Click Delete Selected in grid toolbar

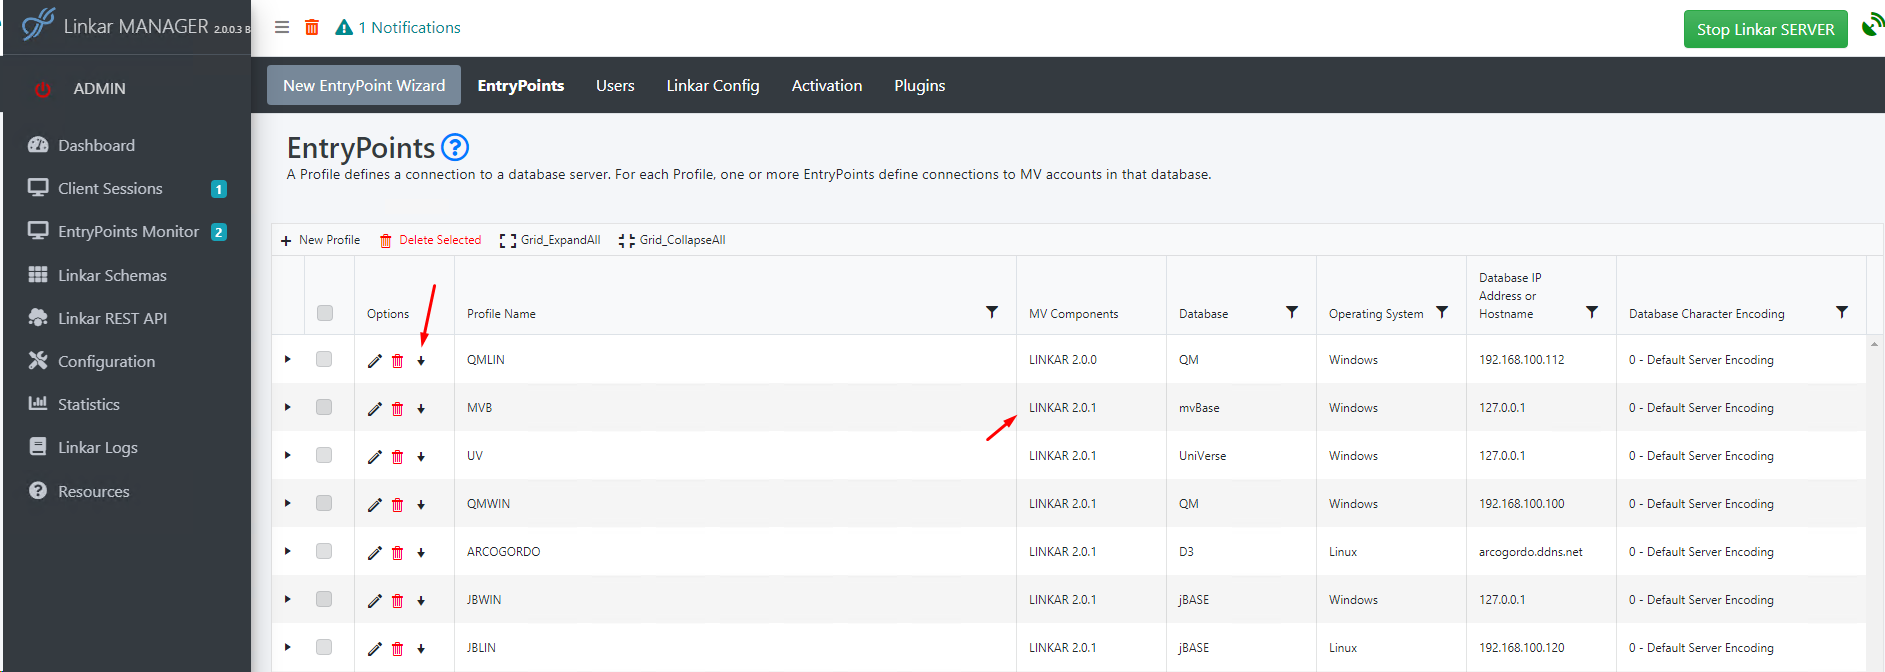pos(430,240)
